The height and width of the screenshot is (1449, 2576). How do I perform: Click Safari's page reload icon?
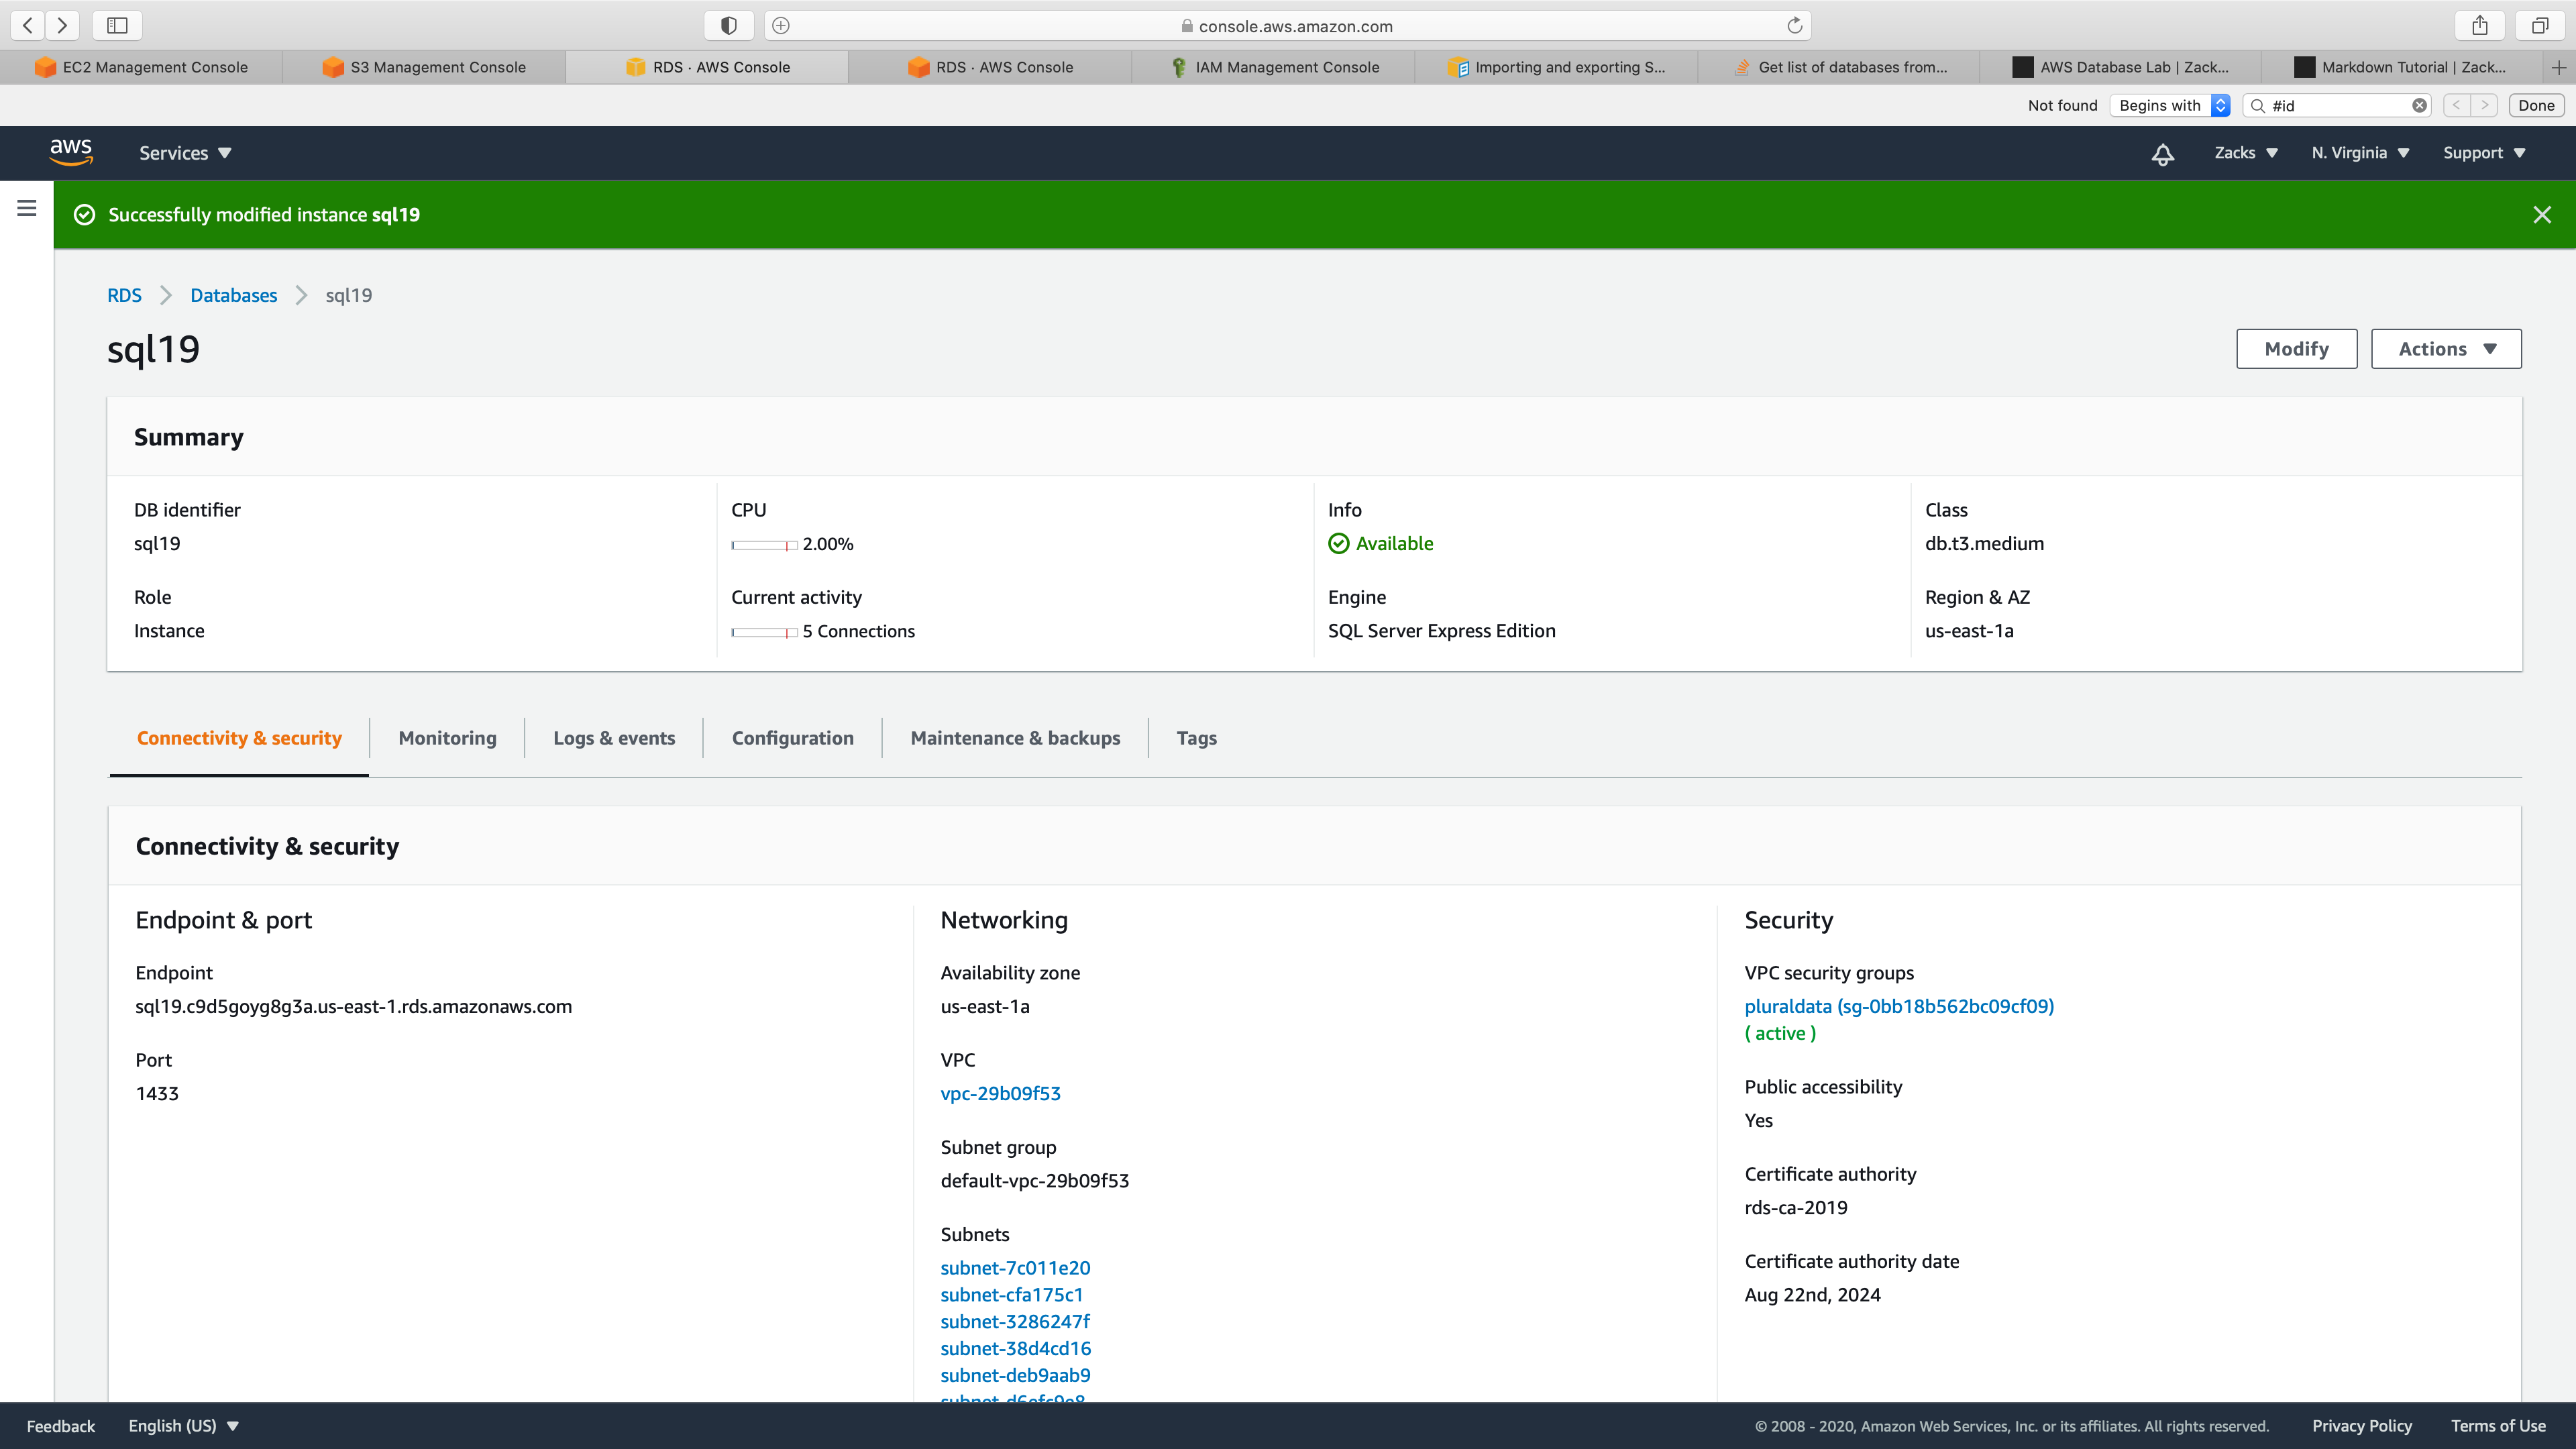tap(1794, 26)
